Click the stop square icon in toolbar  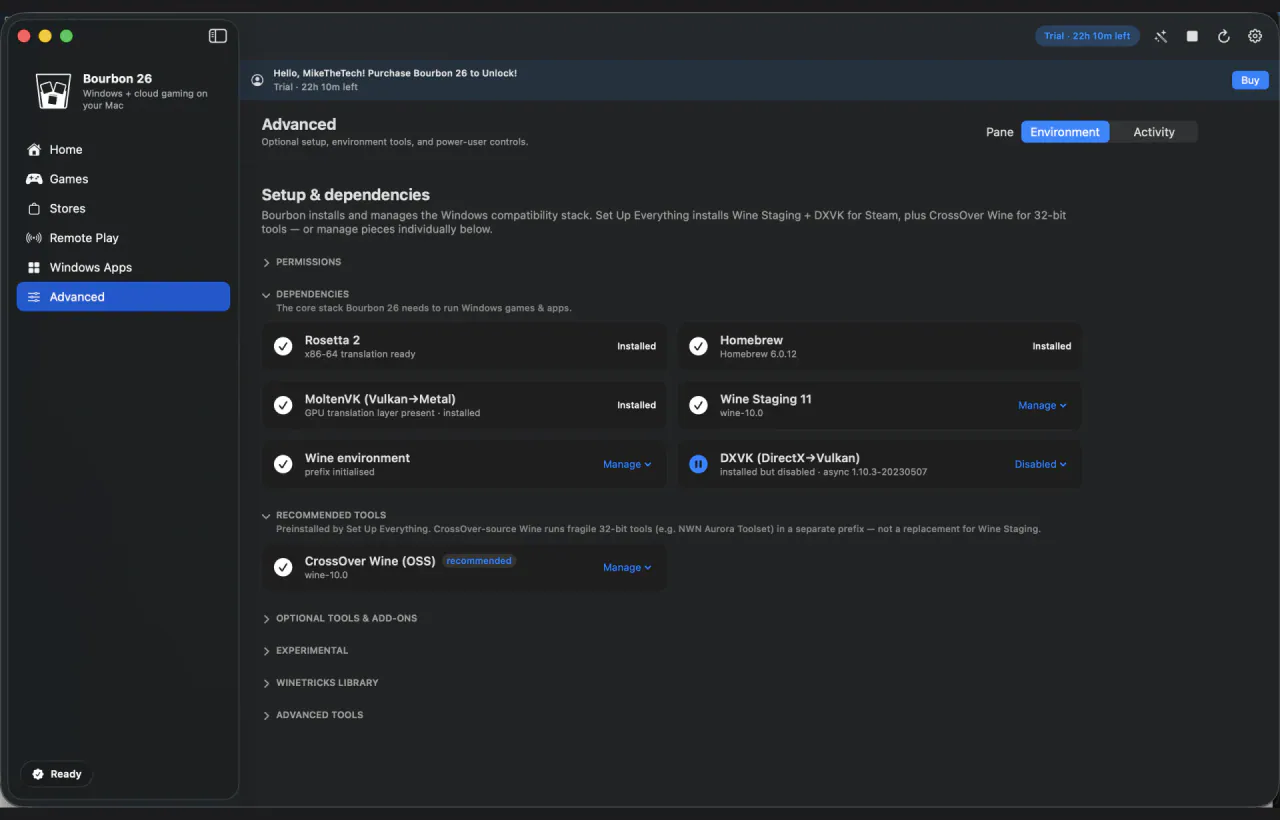click(1192, 36)
